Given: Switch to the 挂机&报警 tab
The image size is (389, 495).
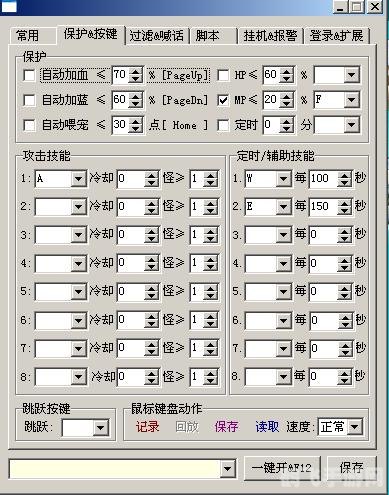Looking at the screenshot, I should pos(270,36).
